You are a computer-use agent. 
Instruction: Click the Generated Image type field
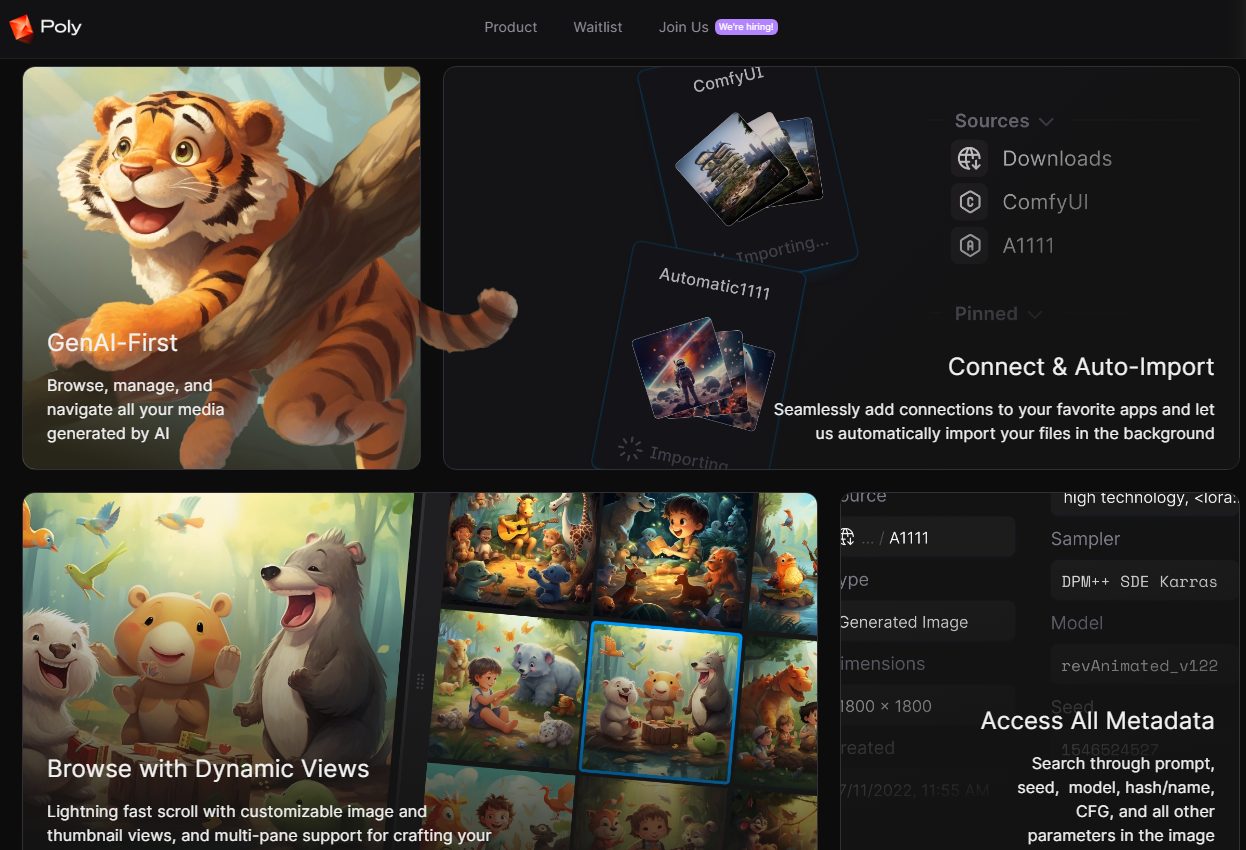point(927,622)
